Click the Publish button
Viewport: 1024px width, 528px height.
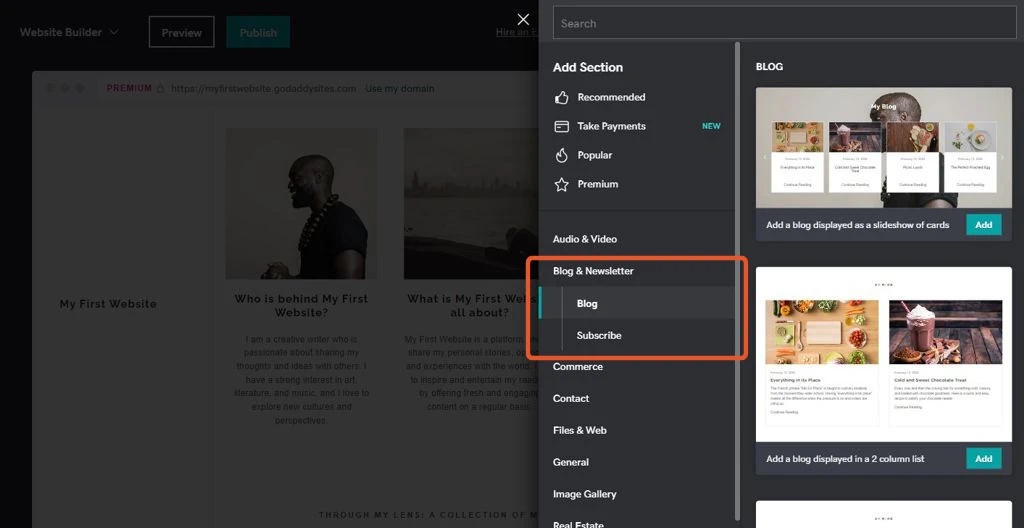[x=258, y=32]
